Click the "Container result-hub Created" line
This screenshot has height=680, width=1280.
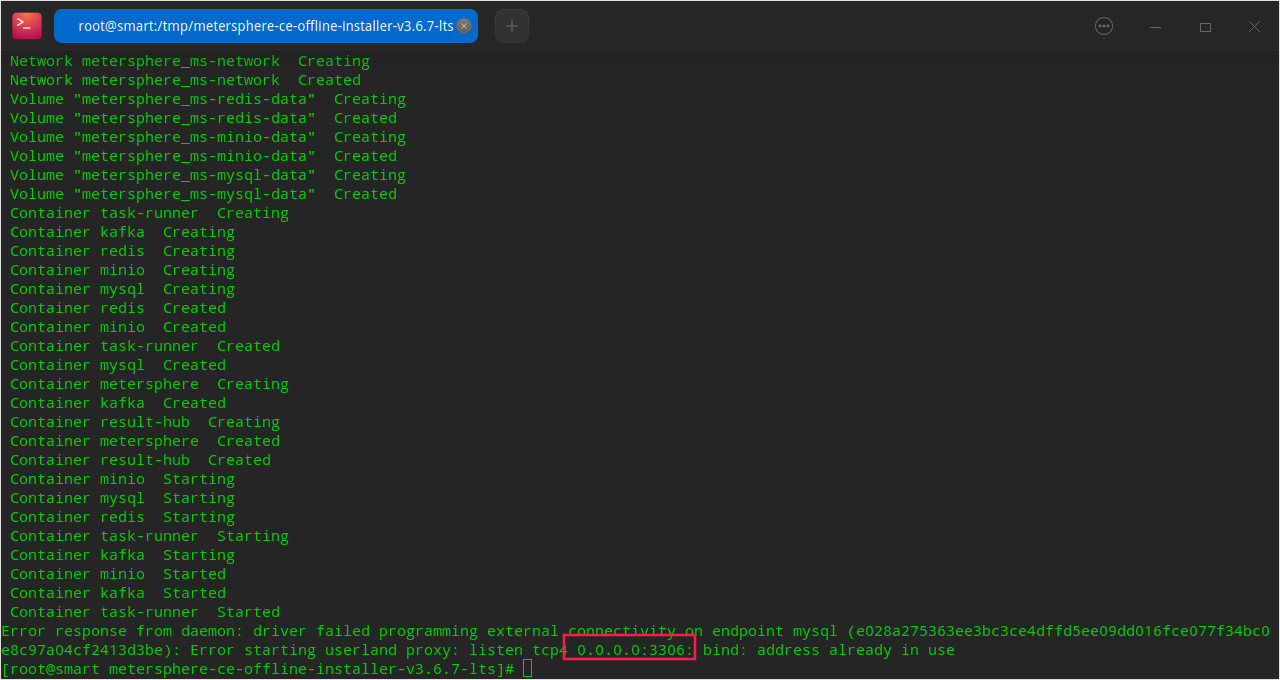pos(140,460)
